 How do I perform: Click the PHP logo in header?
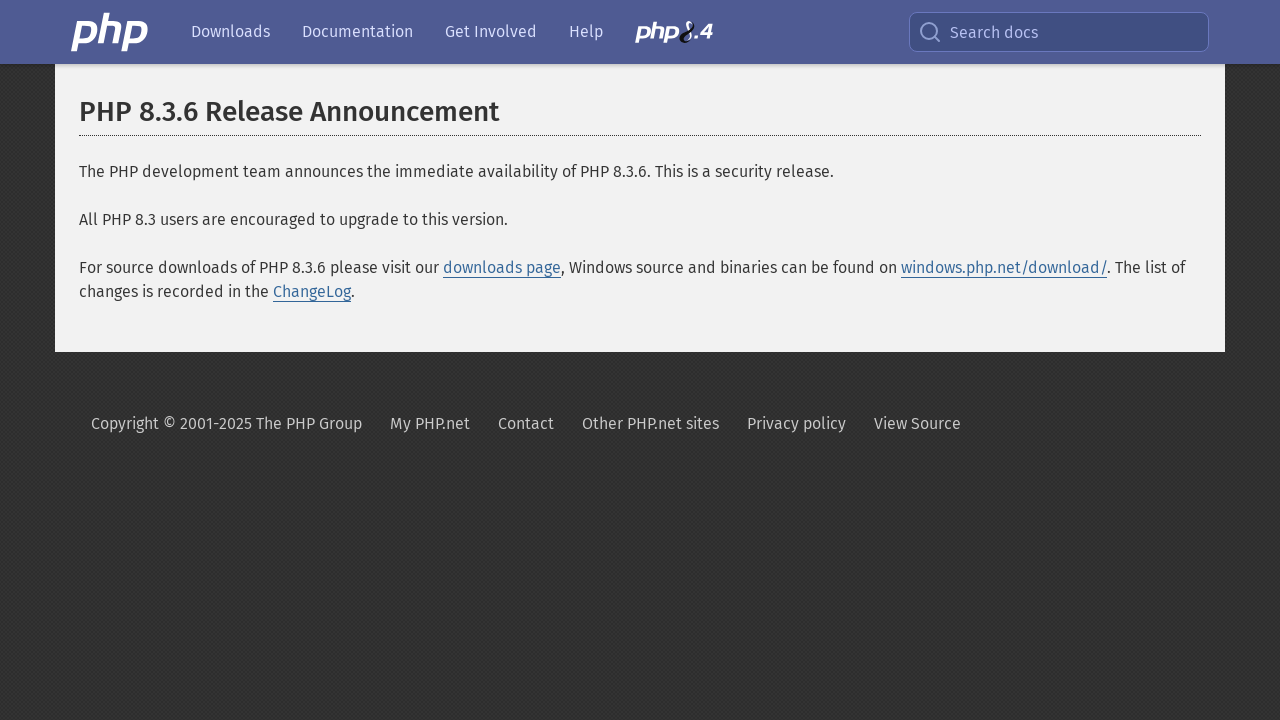[x=109, y=32]
